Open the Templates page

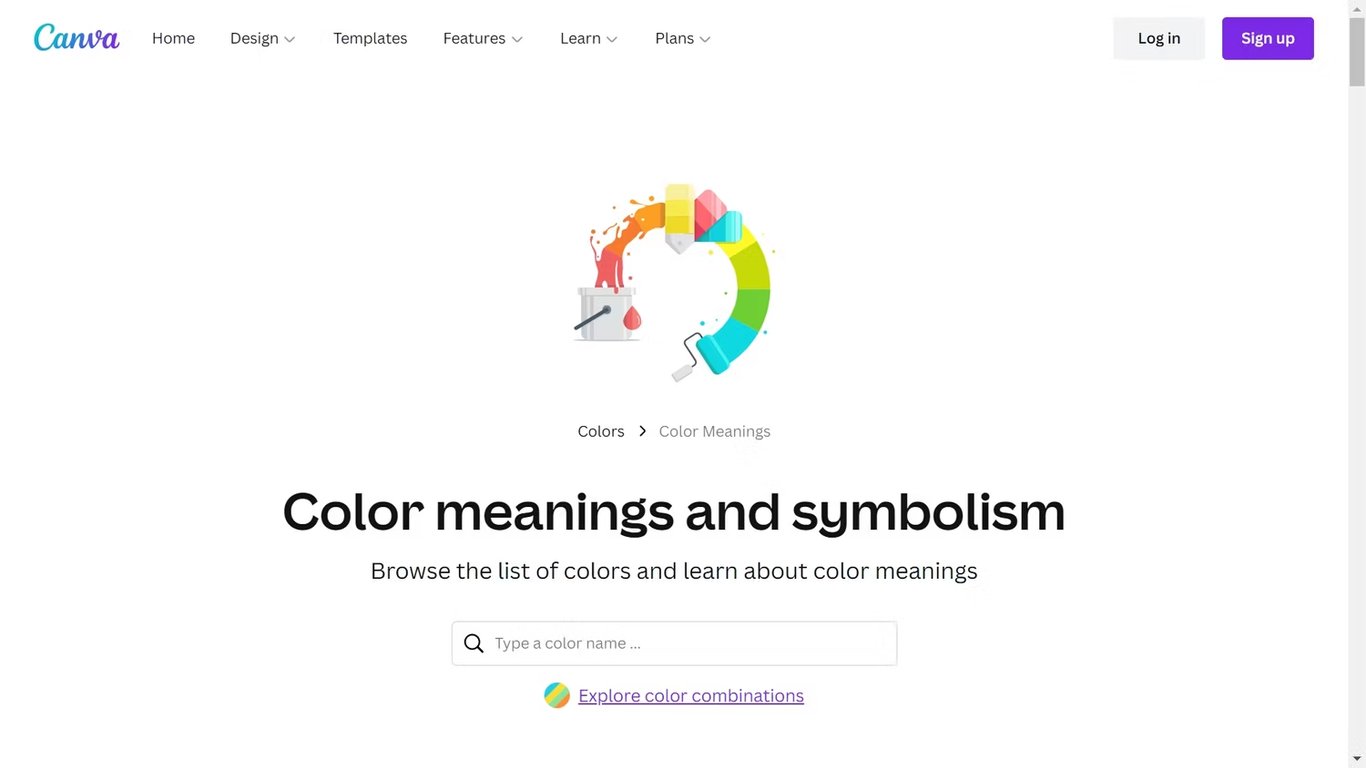pos(370,38)
